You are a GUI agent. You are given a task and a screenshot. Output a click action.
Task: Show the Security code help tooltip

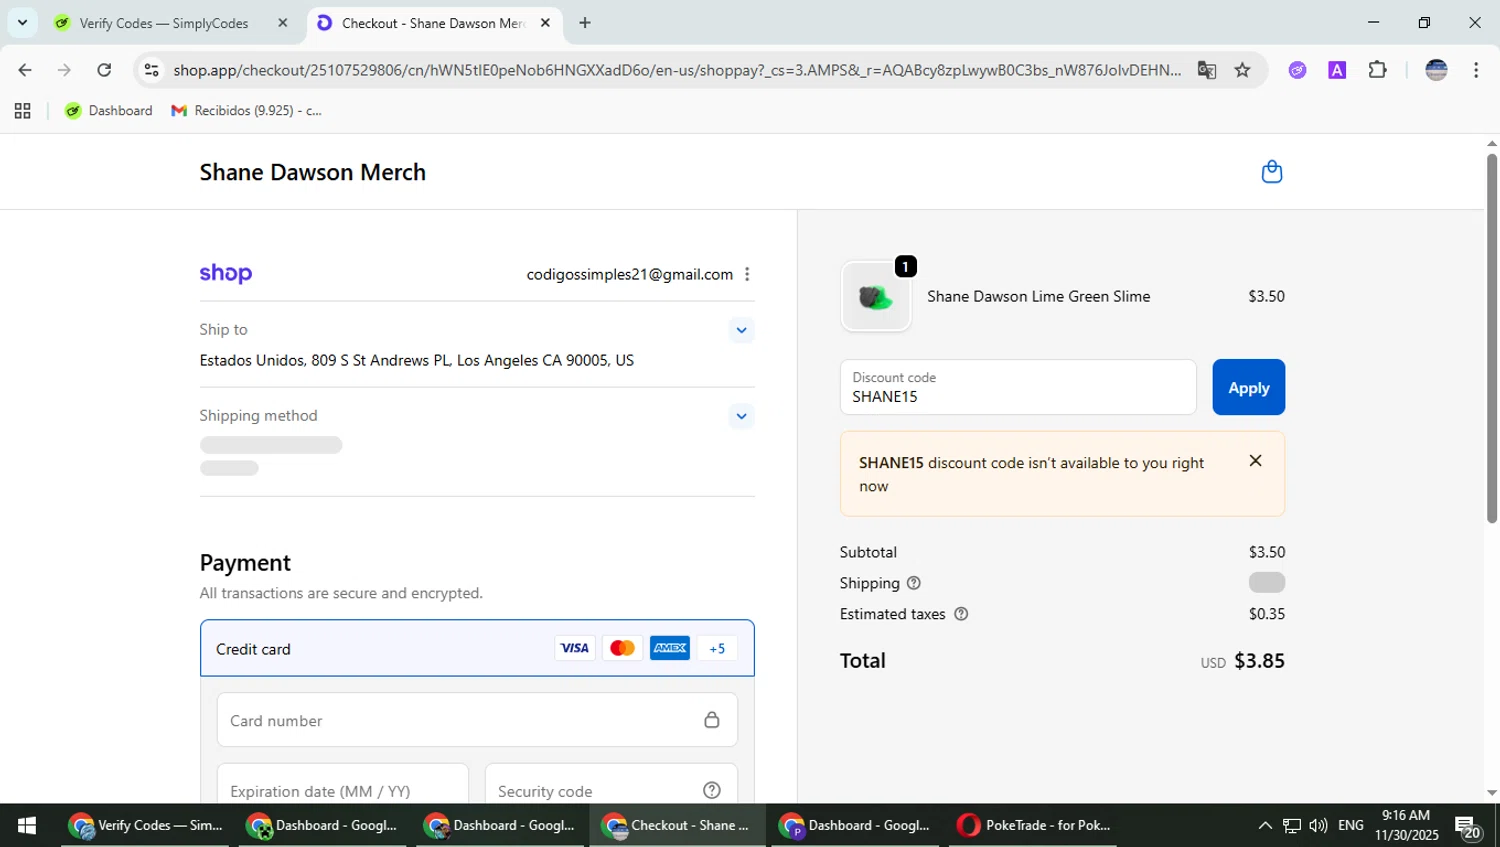click(x=712, y=790)
